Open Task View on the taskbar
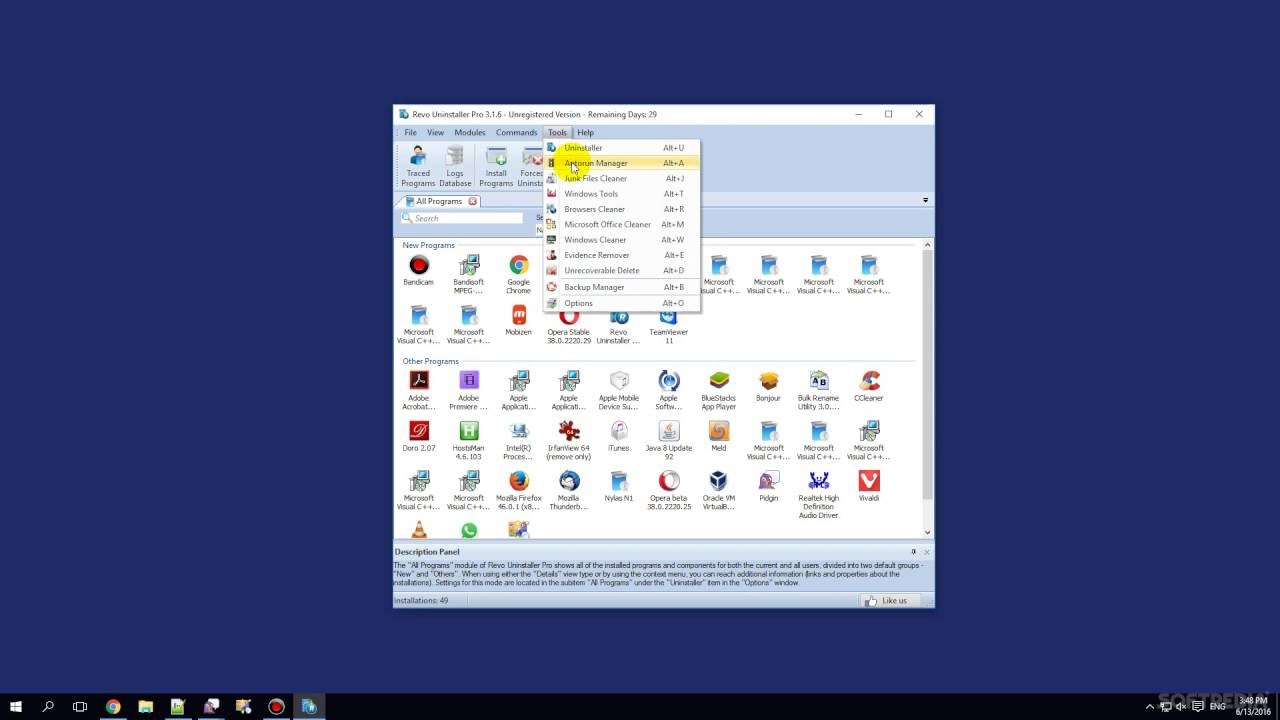Viewport: 1280px width, 720px height. click(80, 706)
